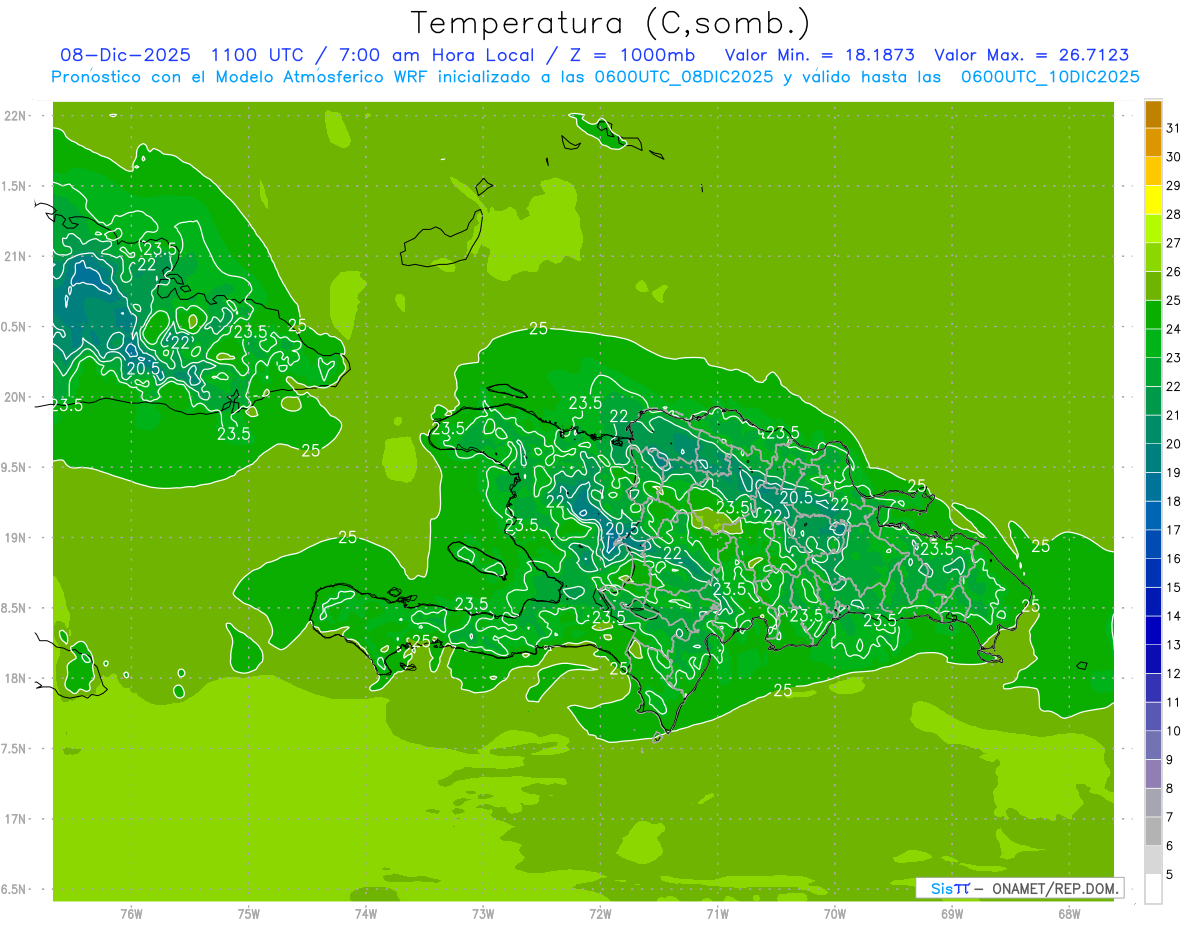Image resolution: width=1200 pixels, height=927 pixels.
Task: Click the 75W longitude label
Action: (249, 913)
